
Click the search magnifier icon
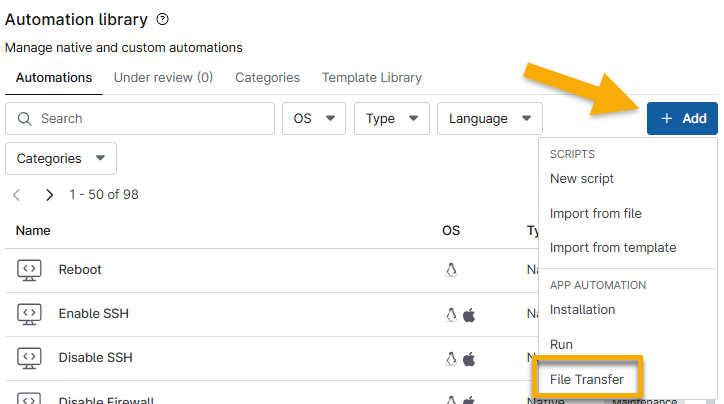click(24, 119)
